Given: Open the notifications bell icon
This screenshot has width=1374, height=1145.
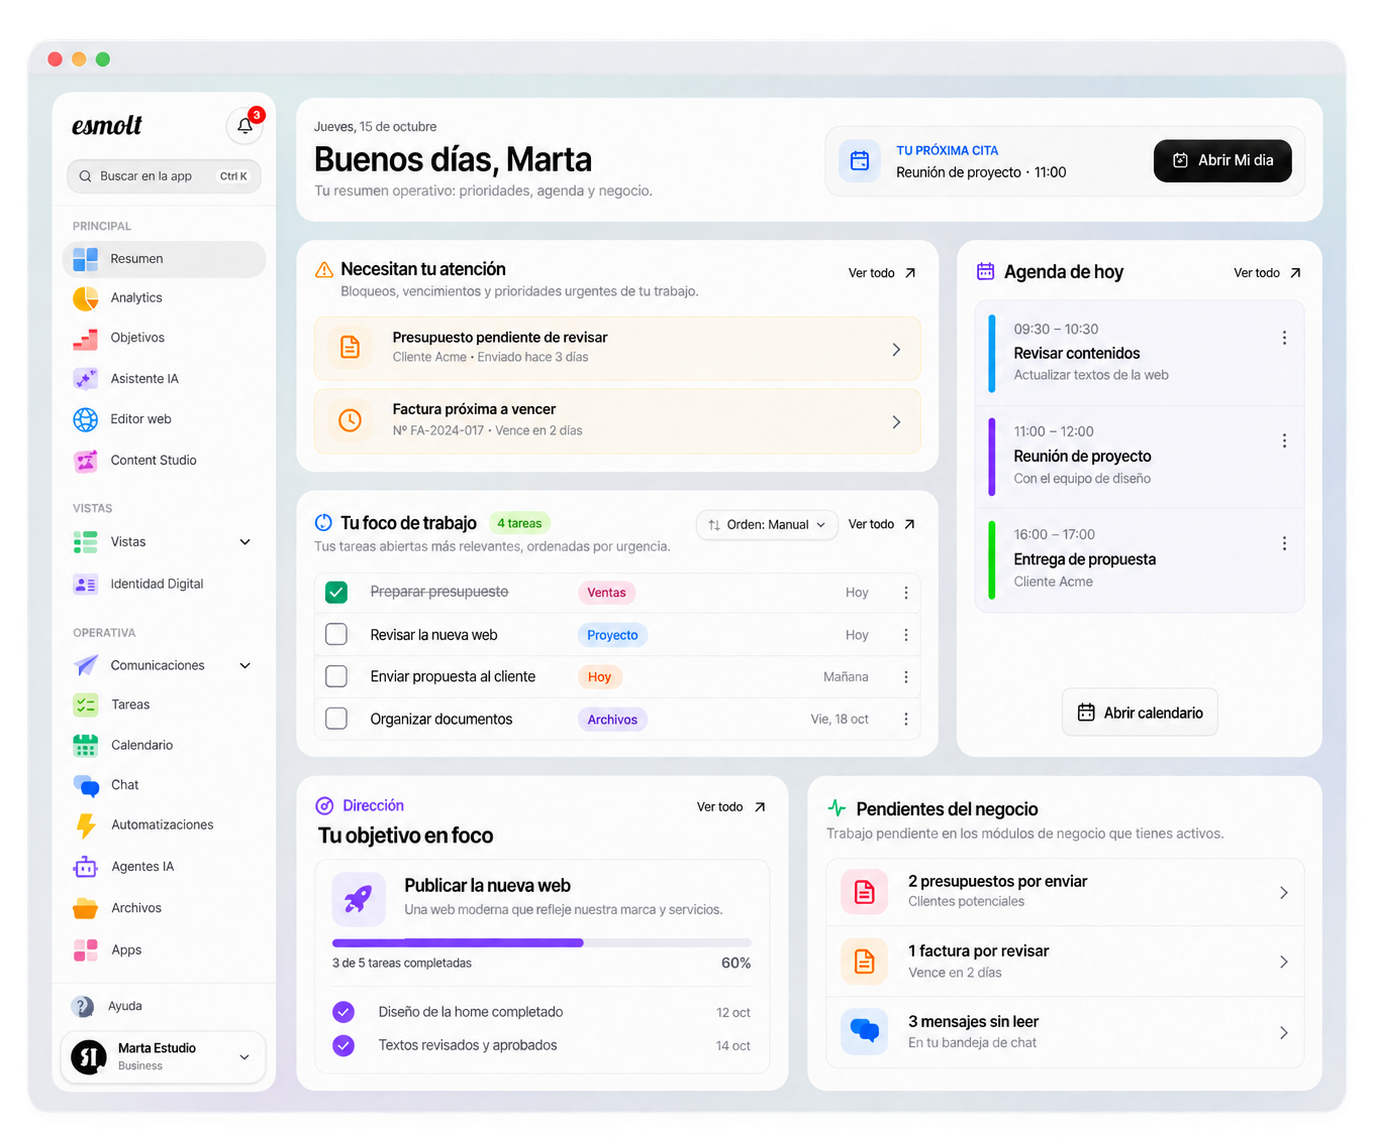Looking at the screenshot, I should pyautogui.click(x=244, y=126).
